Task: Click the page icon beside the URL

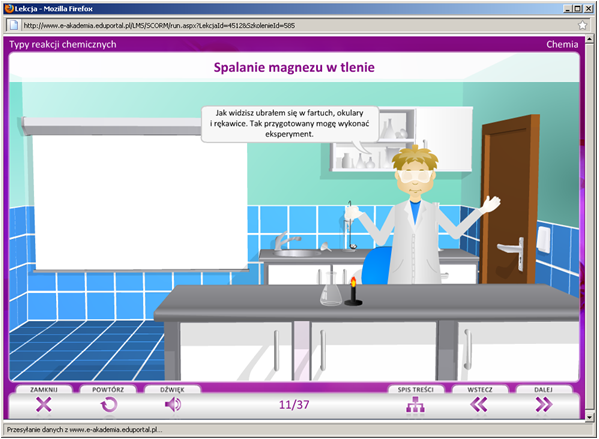Action: (14, 25)
